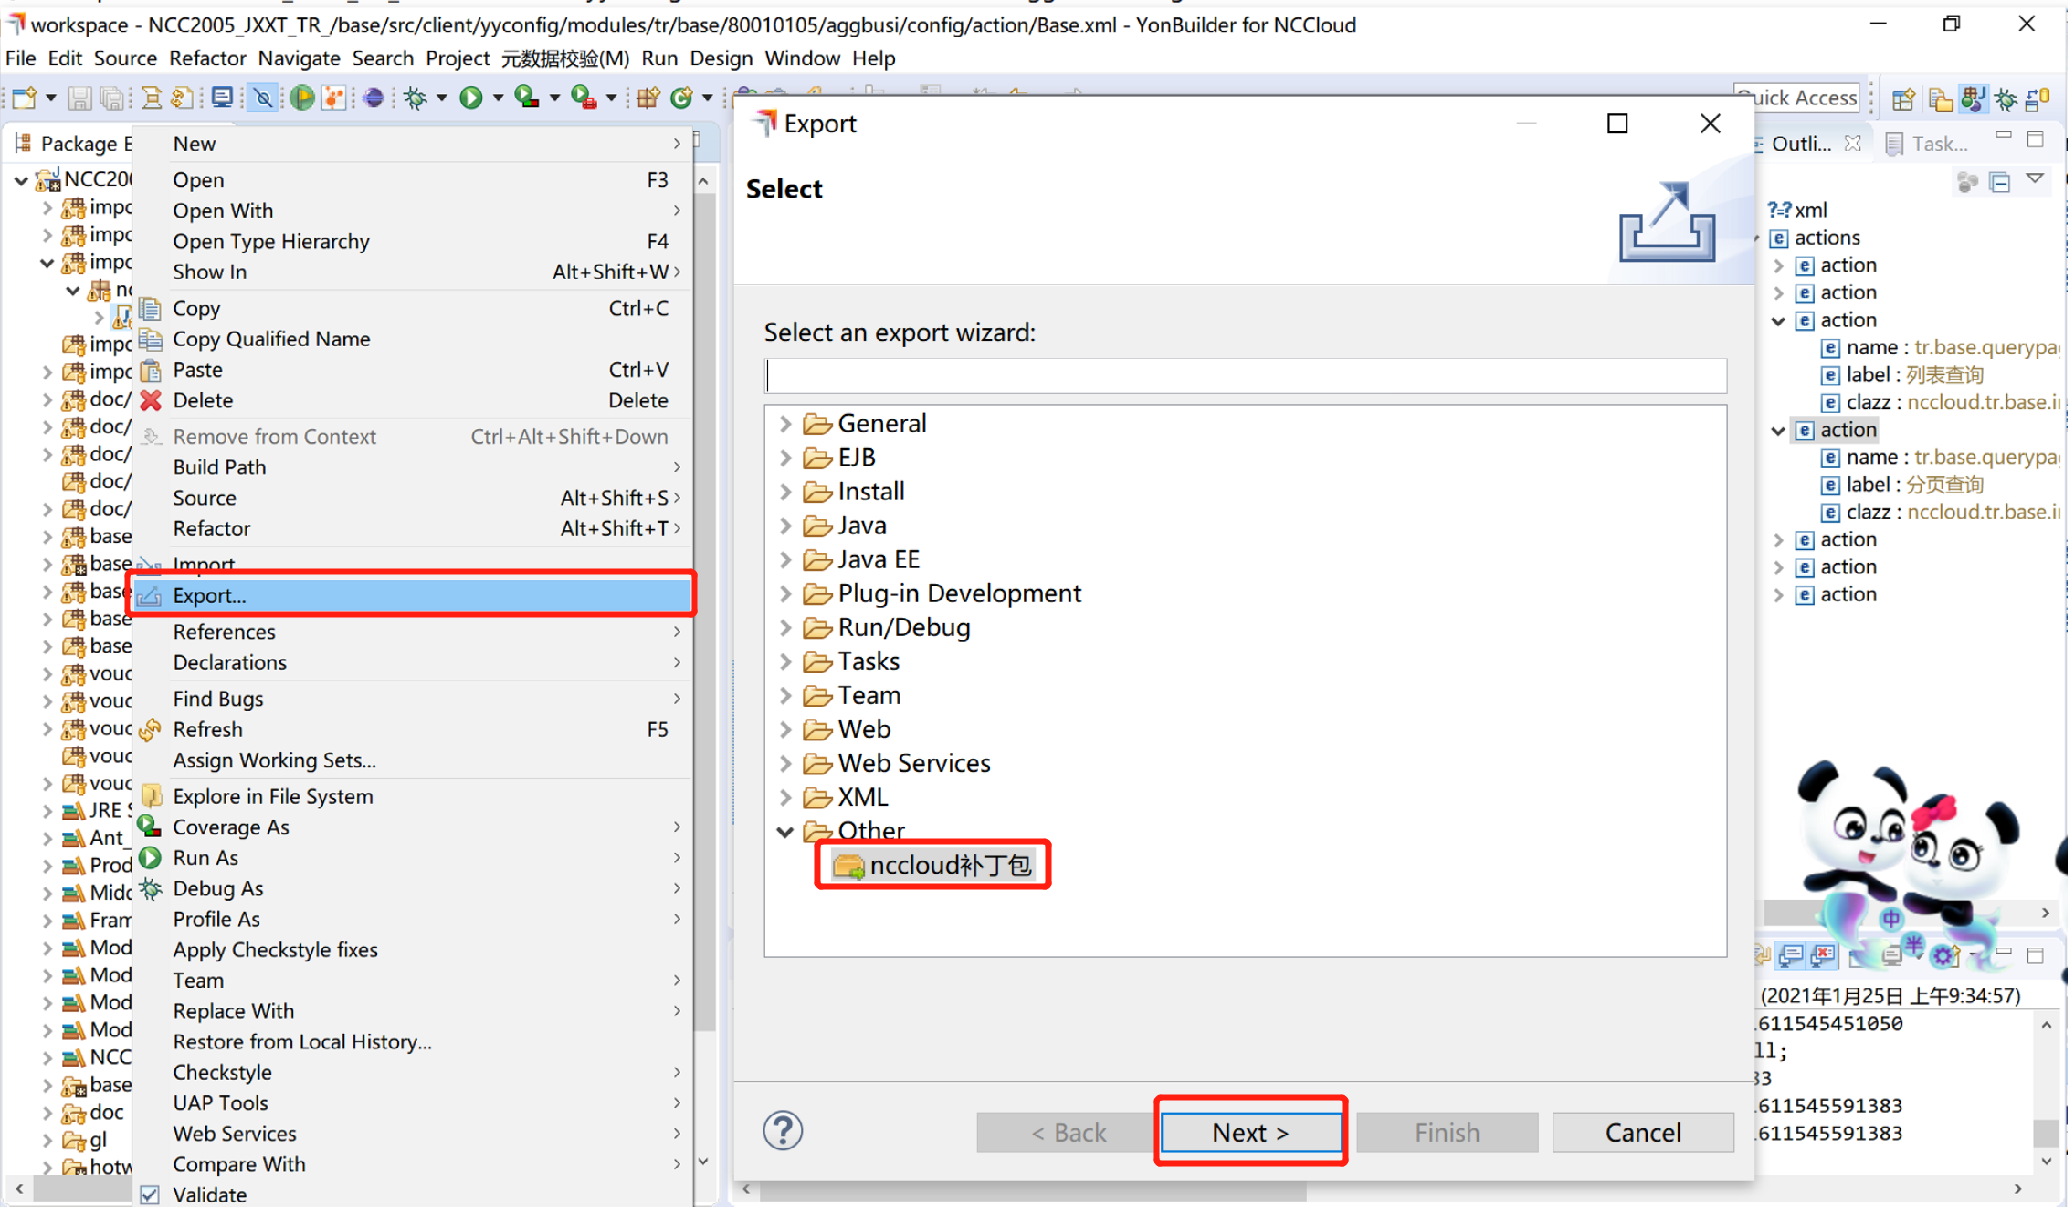The image size is (2068, 1207).
Task: Click the Next > button
Action: 1250,1132
